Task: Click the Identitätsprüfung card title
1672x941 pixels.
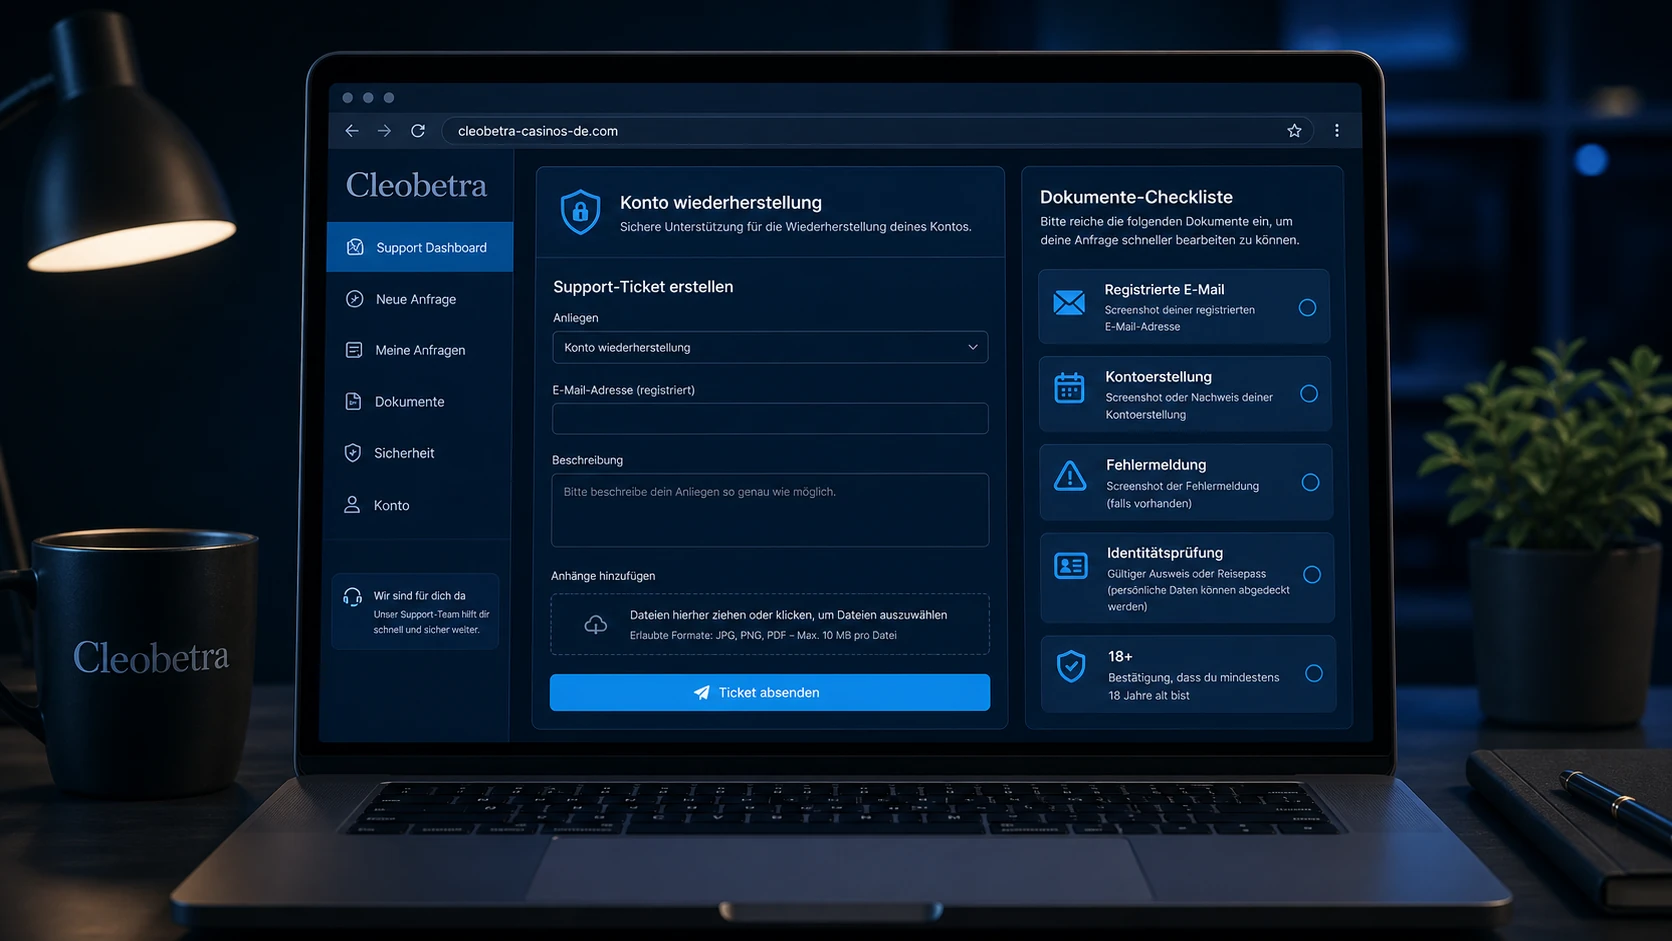Action: click(x=1165, y=553)
